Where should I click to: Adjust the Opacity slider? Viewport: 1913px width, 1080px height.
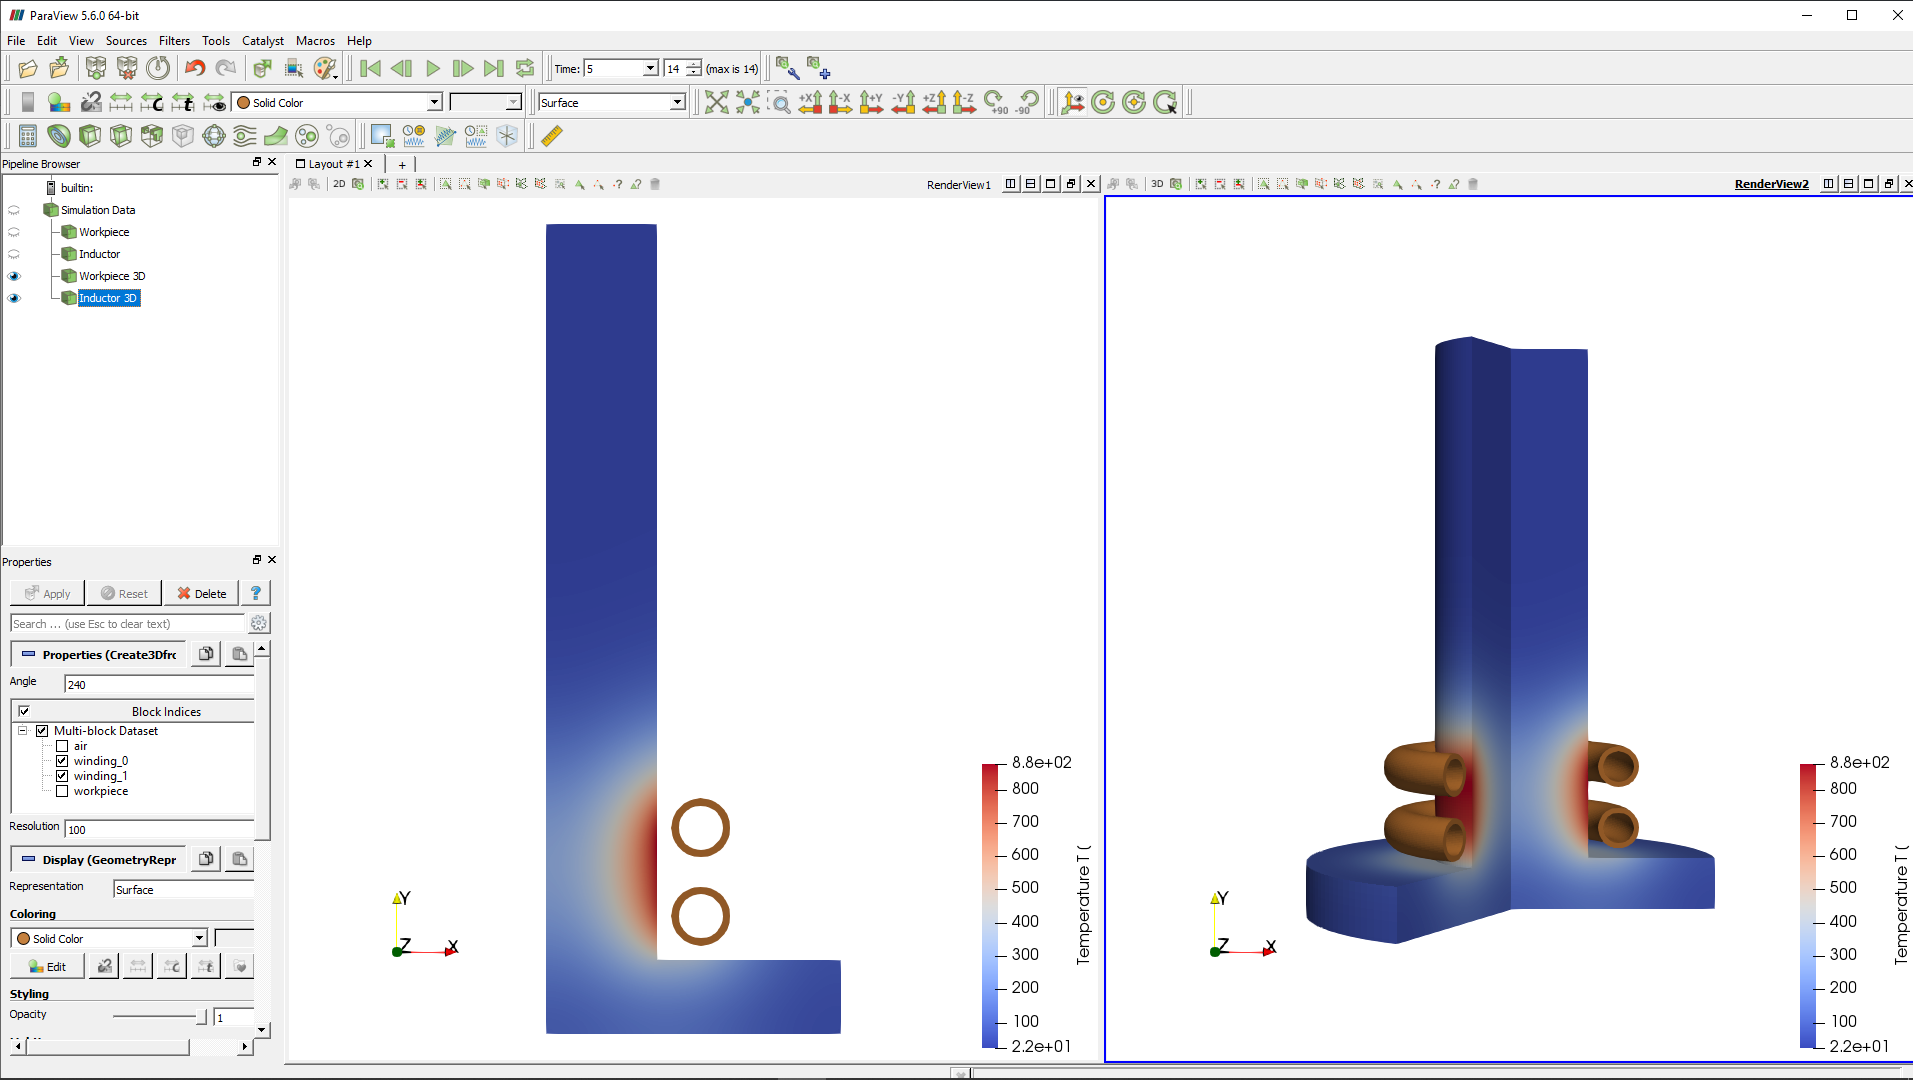[x=160, y=1016]
